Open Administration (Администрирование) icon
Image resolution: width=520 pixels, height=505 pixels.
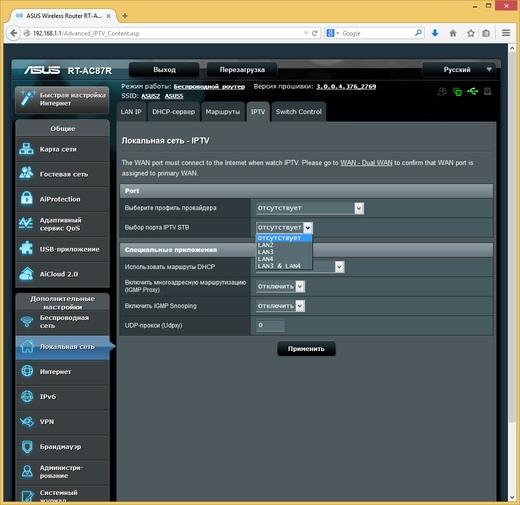[27, 471]
